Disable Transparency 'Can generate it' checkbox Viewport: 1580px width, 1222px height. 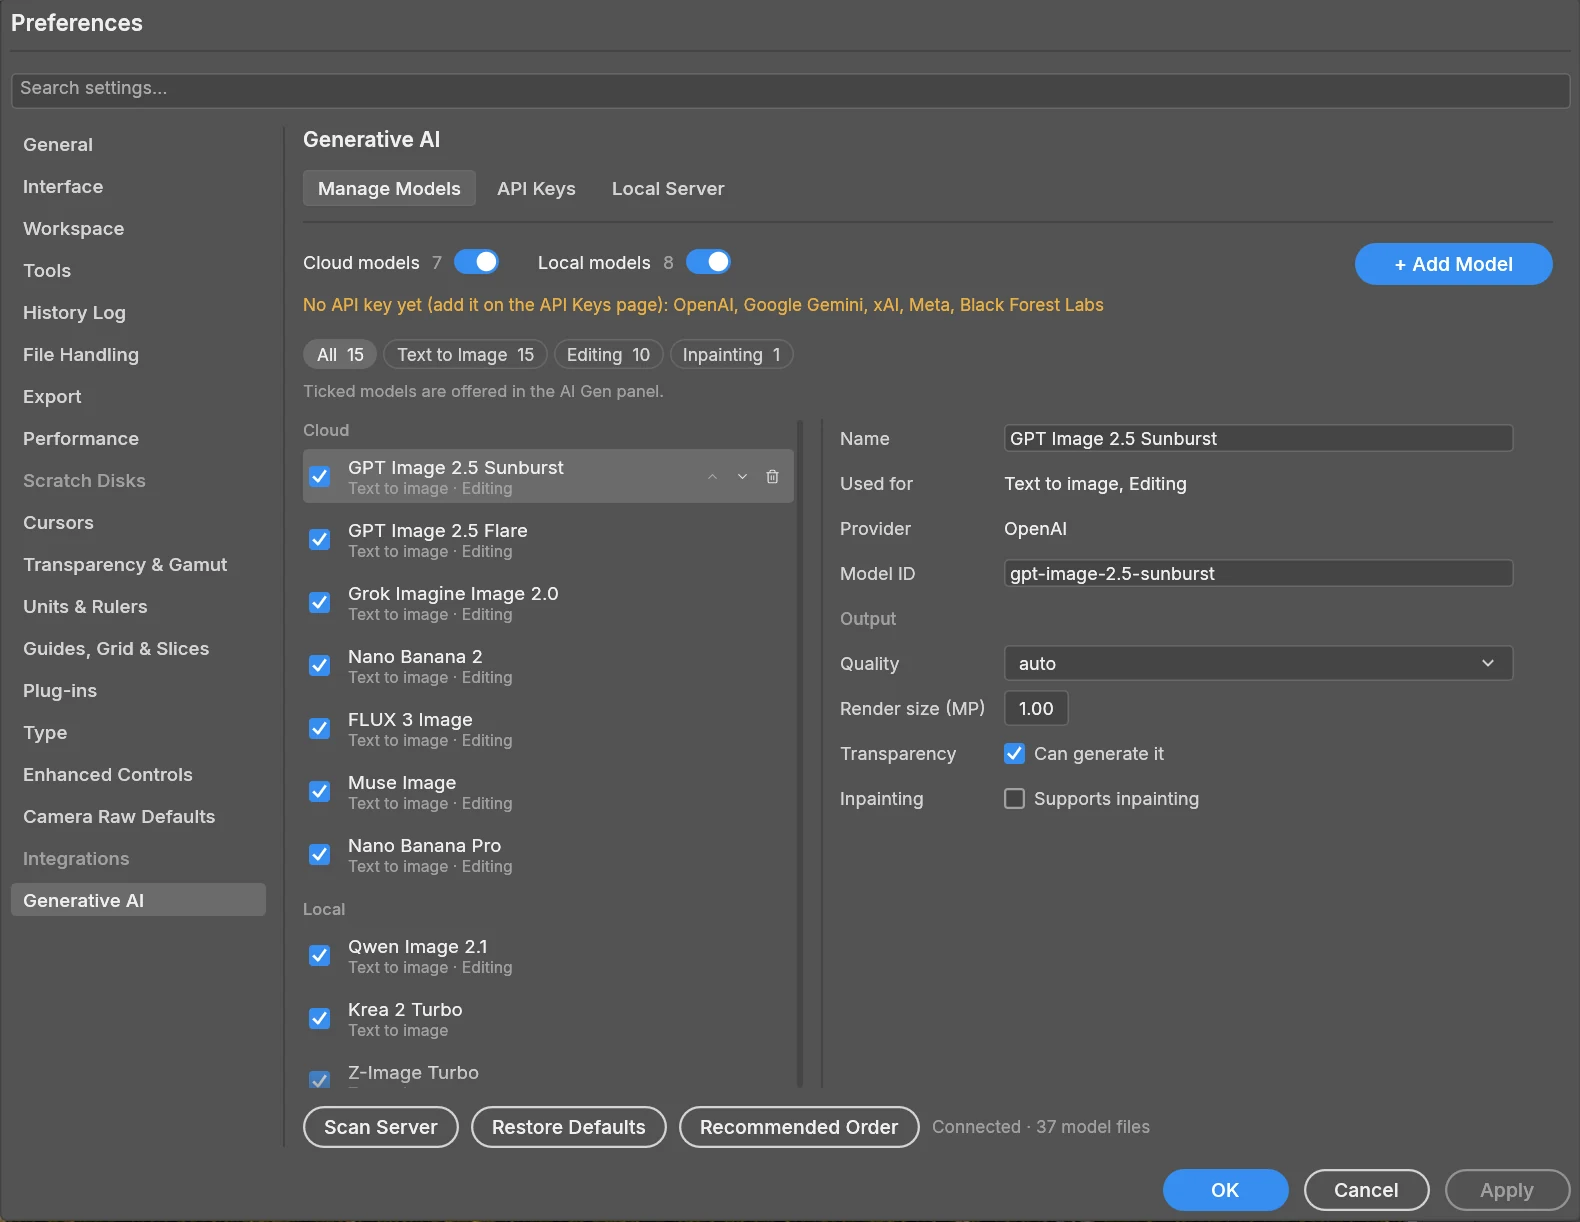click(x=1014, y=754)
